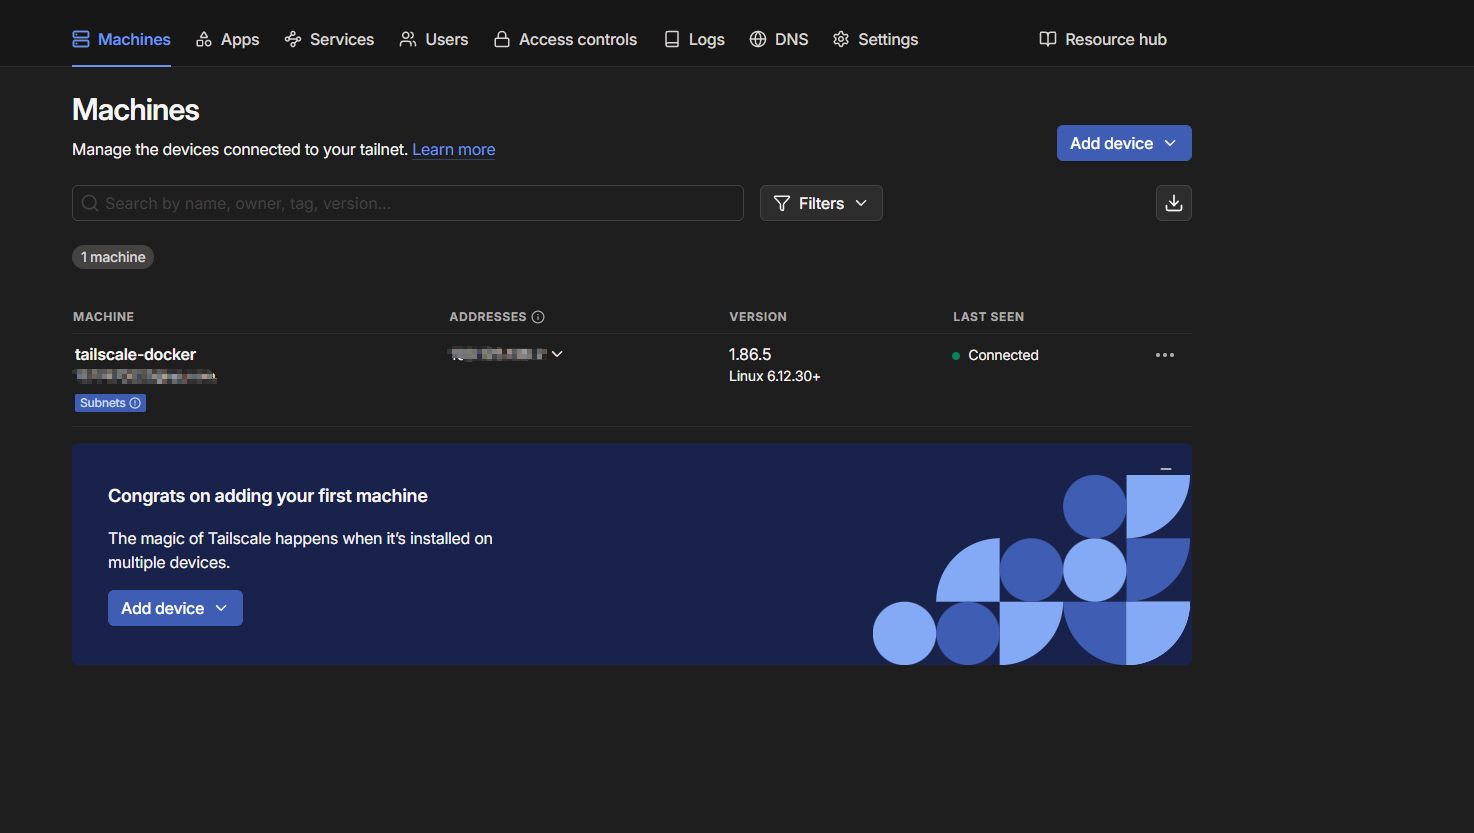1474x833 pixels.
Task: Click the download/export machines icon
Action: point(1173,203)
